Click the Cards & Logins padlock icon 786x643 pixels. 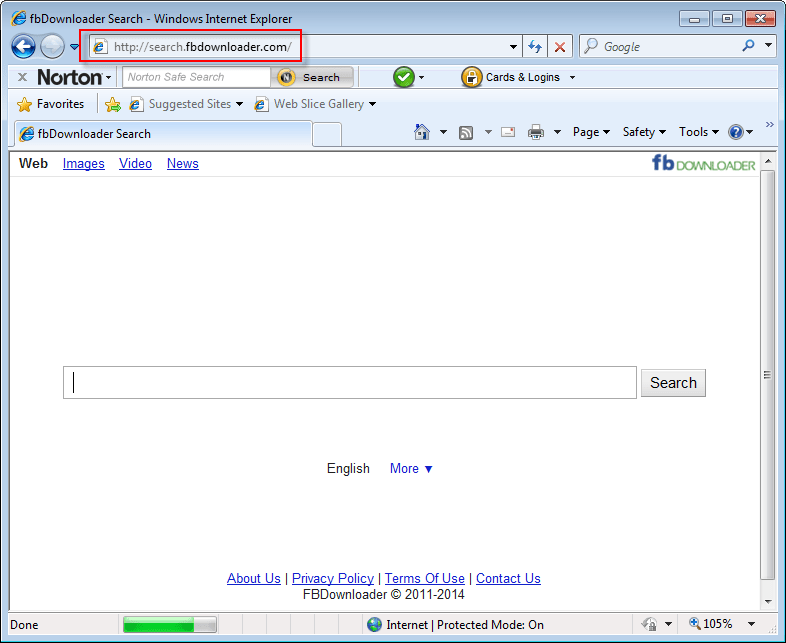[x=471, y=77]
